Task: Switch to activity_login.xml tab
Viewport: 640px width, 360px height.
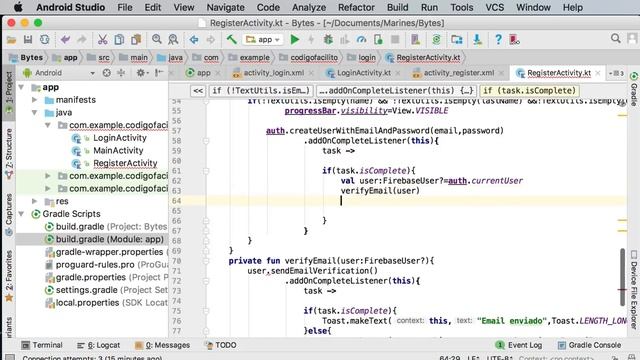Action: (269, 73)
